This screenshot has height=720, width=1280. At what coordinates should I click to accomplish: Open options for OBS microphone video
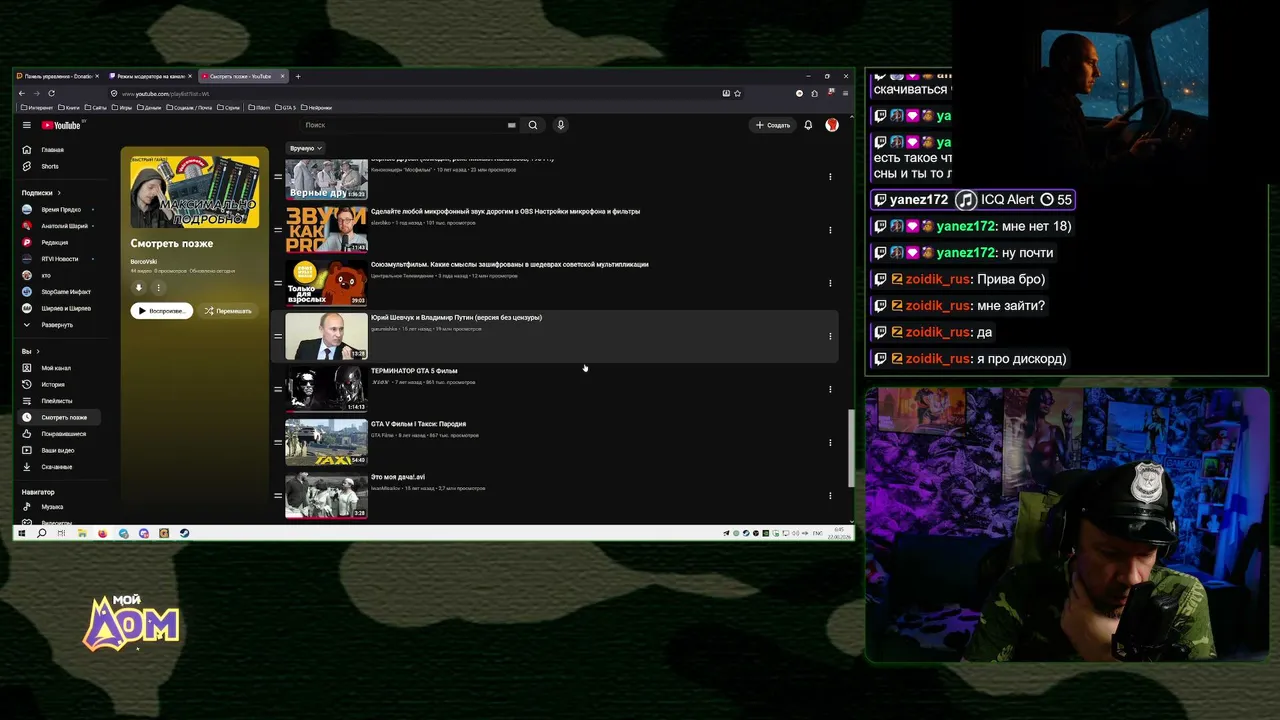(830, 230)
